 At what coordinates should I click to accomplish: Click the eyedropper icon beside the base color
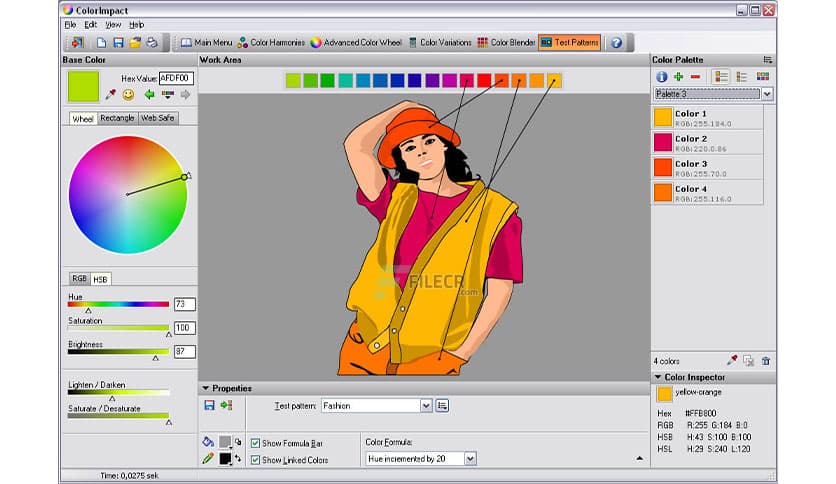point(111,95)
